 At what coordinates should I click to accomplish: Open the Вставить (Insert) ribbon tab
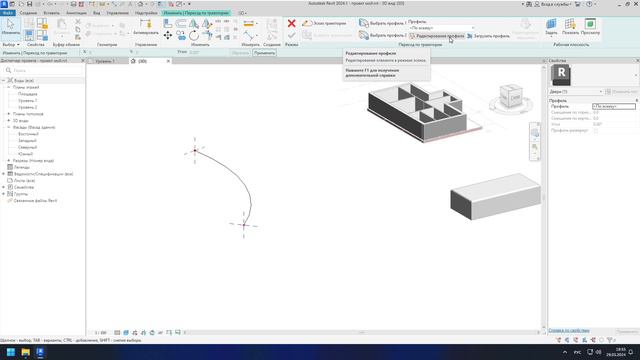(51, 13)
